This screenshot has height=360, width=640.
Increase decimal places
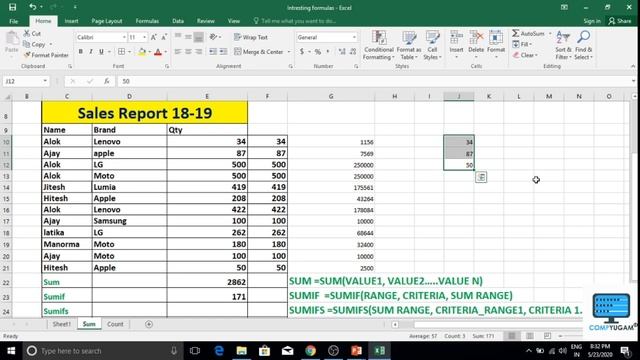coord(342,52)
